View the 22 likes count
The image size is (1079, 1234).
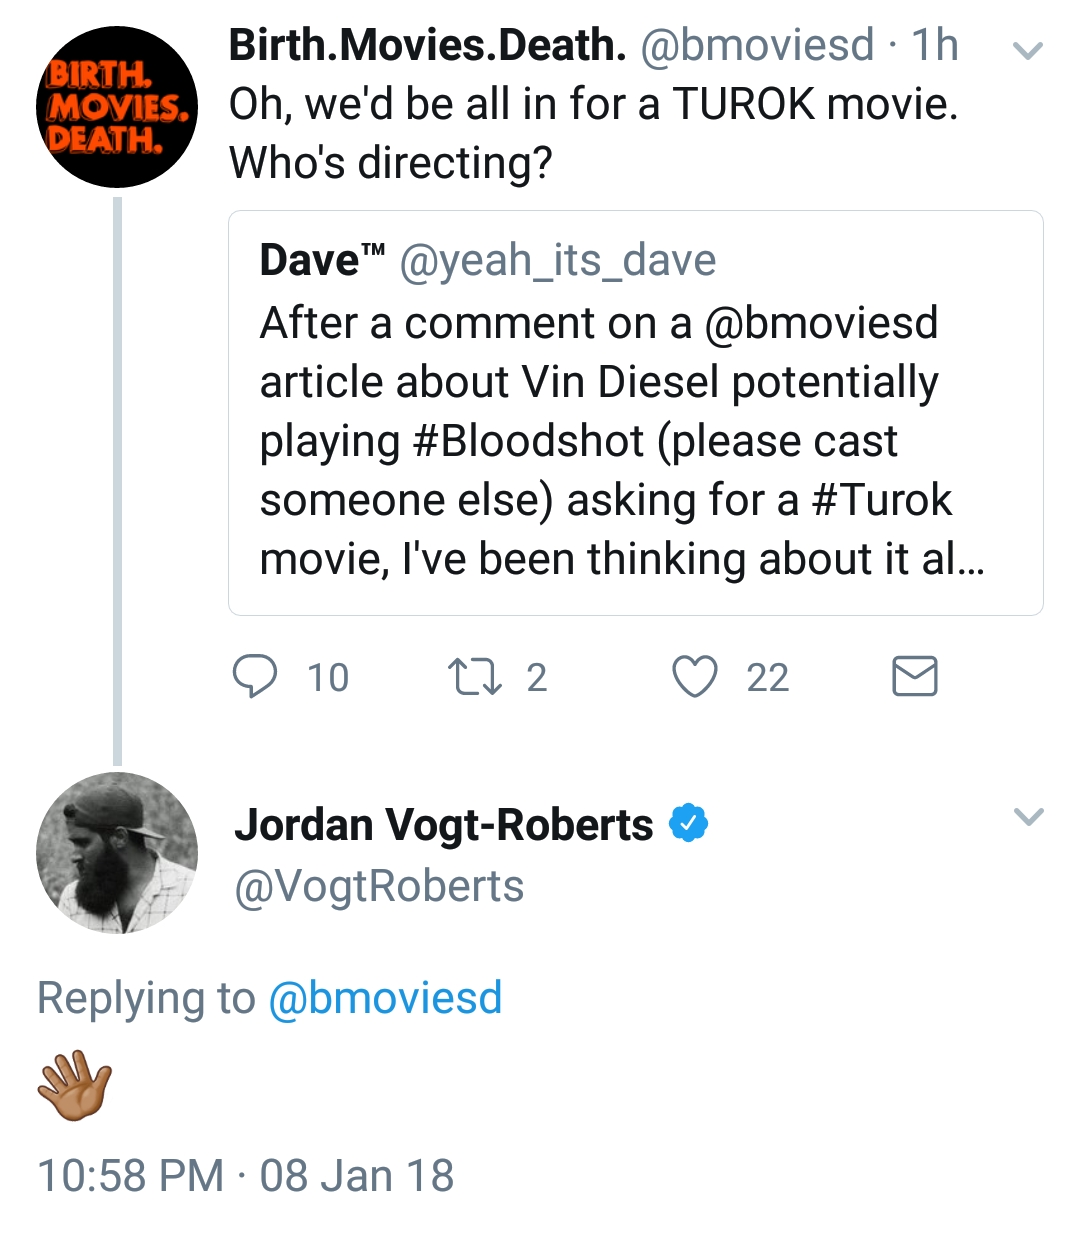pos(766,678)
